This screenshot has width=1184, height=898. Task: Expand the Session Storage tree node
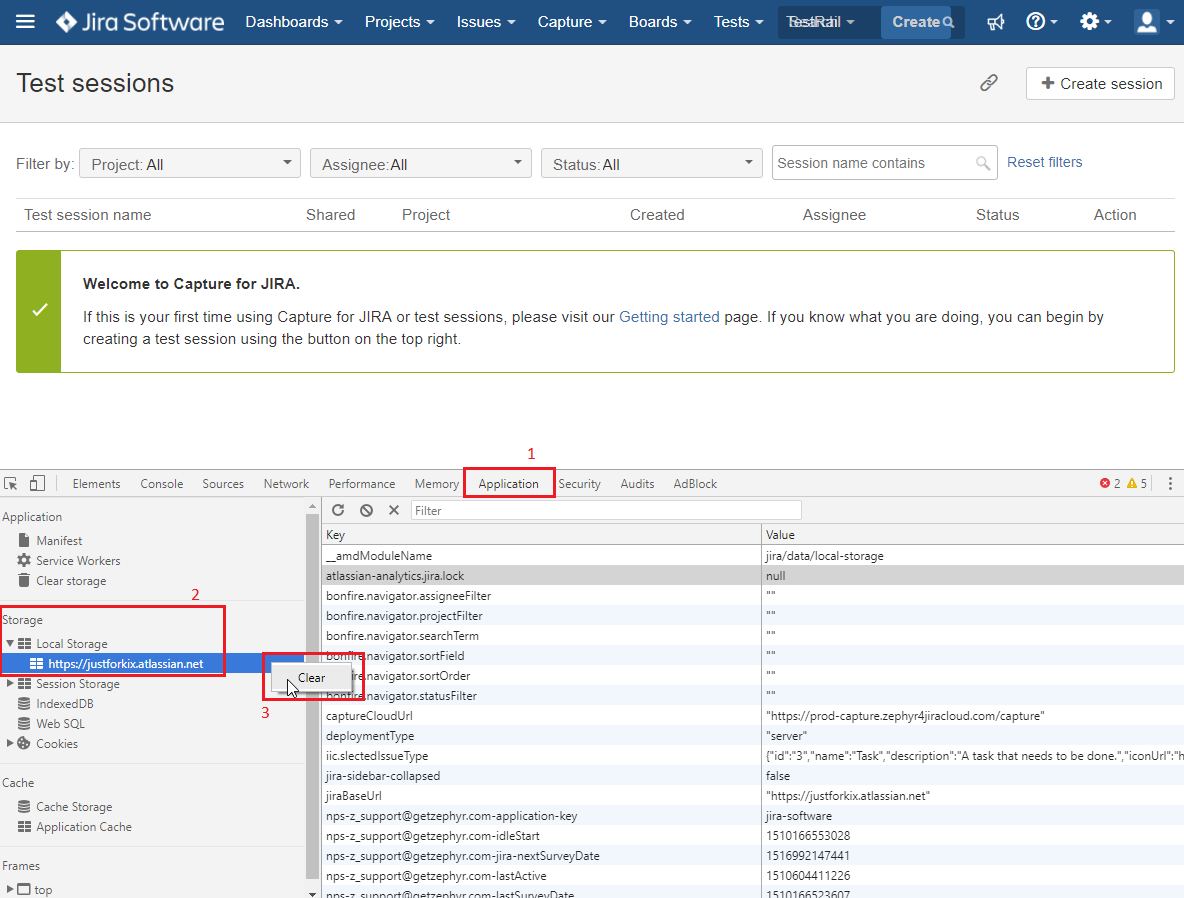[x=10, y=684]
